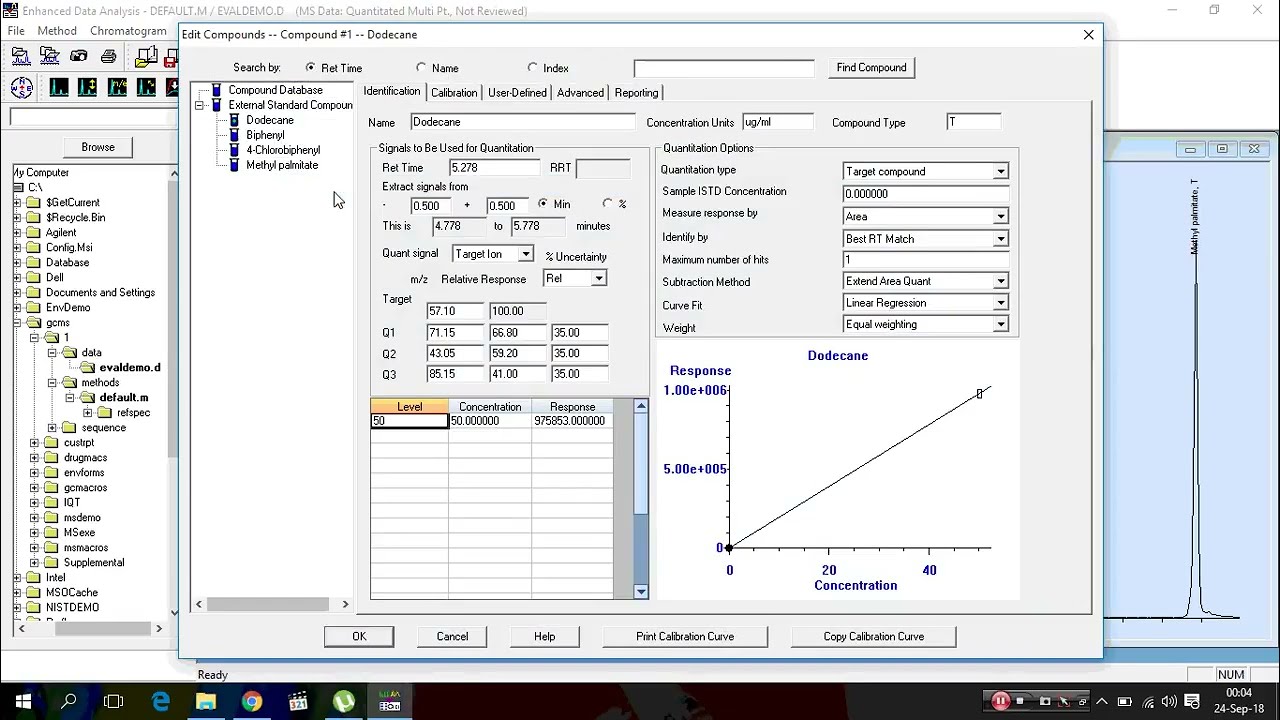Open uTorrent from the taskbar
1280x720 pixels.
[x=344, y=701]
